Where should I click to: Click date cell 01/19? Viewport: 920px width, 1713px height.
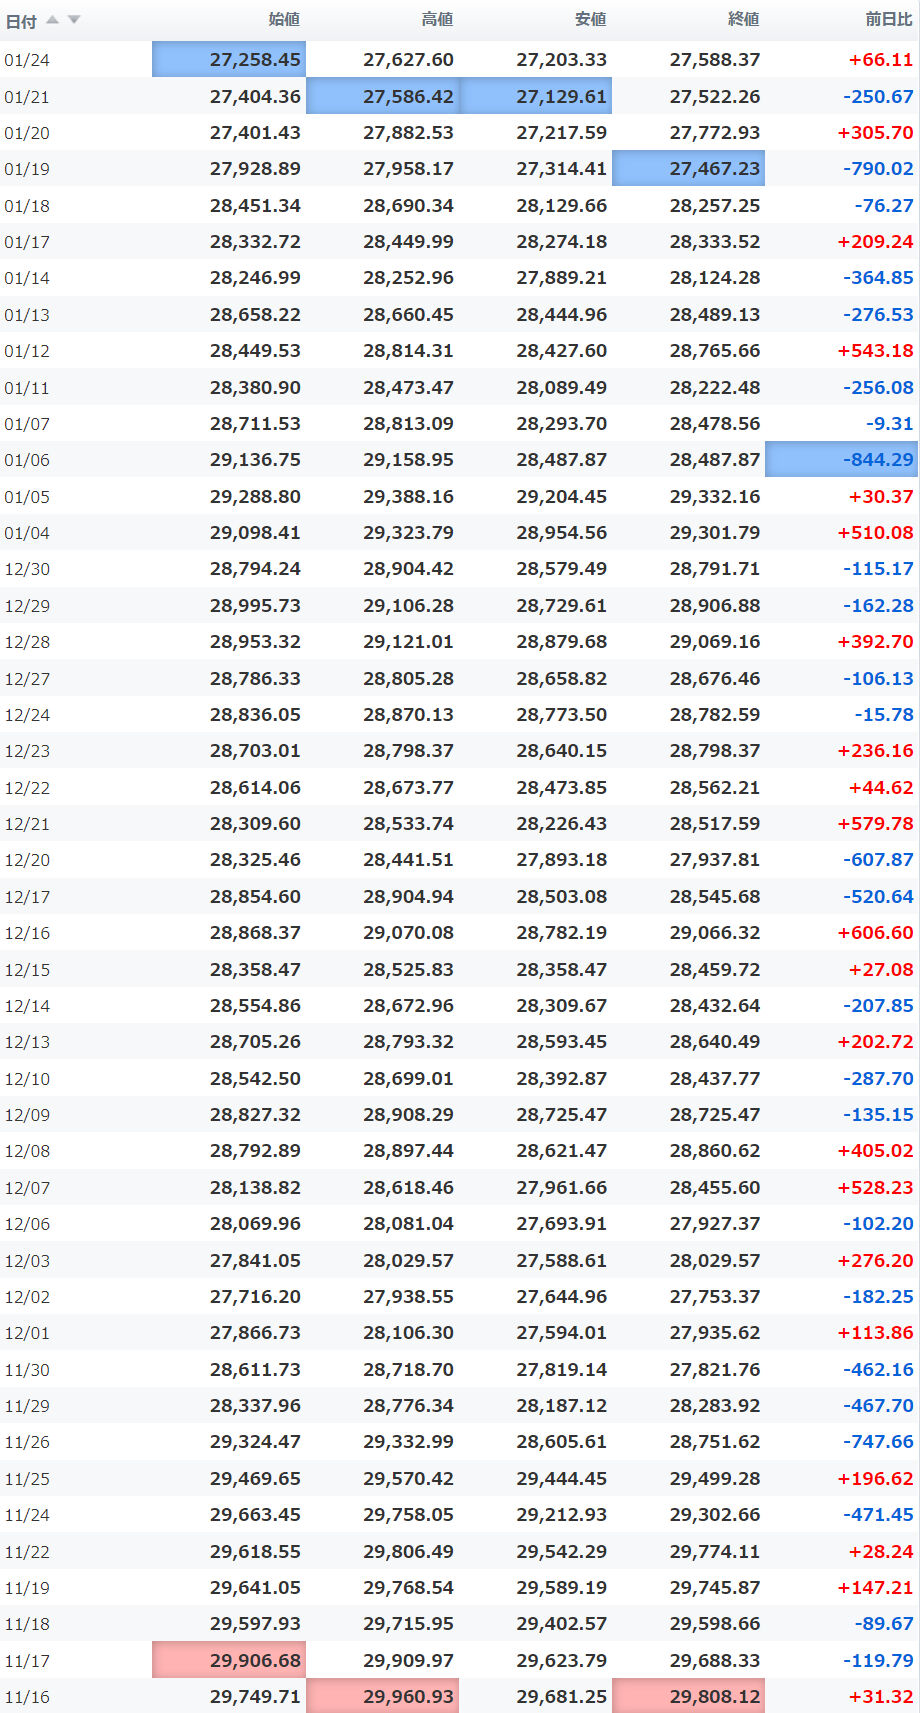tap(27, 169)
